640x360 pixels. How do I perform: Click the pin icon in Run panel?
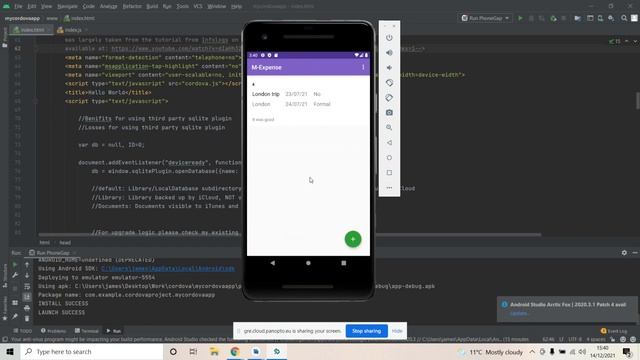(x=15, y=316)
